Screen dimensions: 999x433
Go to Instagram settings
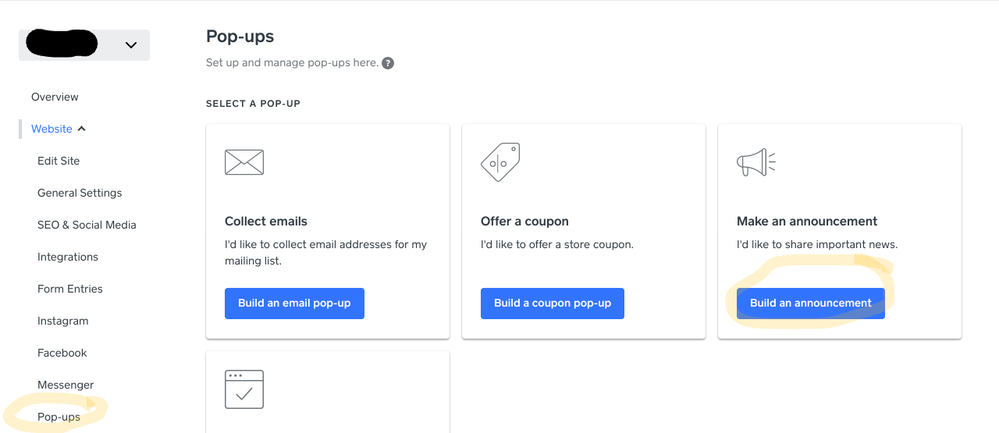pyautogui.click(x=63, y=321)
